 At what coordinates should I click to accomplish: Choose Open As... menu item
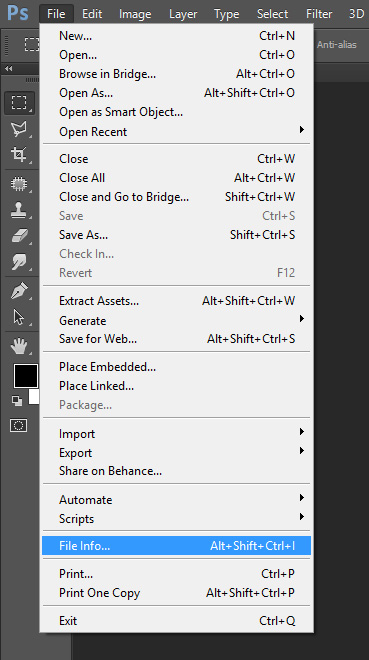[177, 93]
